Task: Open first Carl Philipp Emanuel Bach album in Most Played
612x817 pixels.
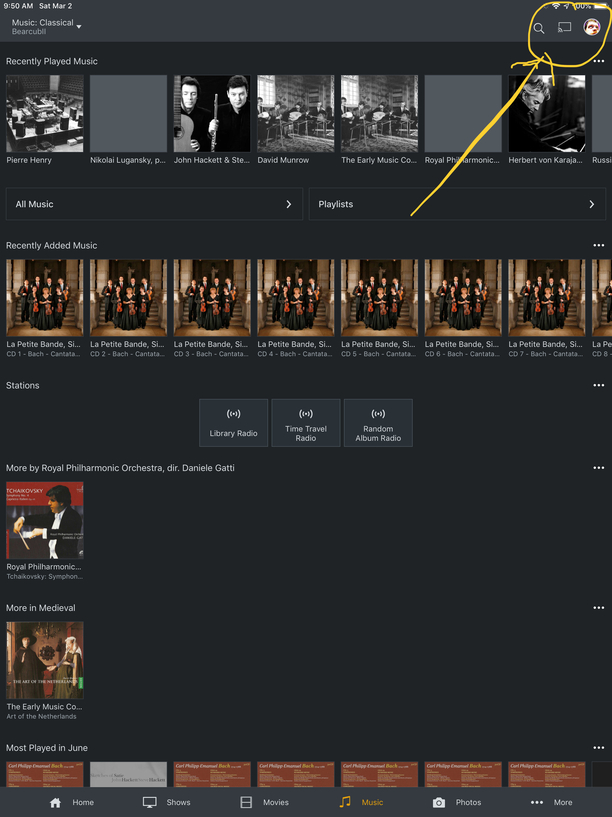Action: [45, 774]
